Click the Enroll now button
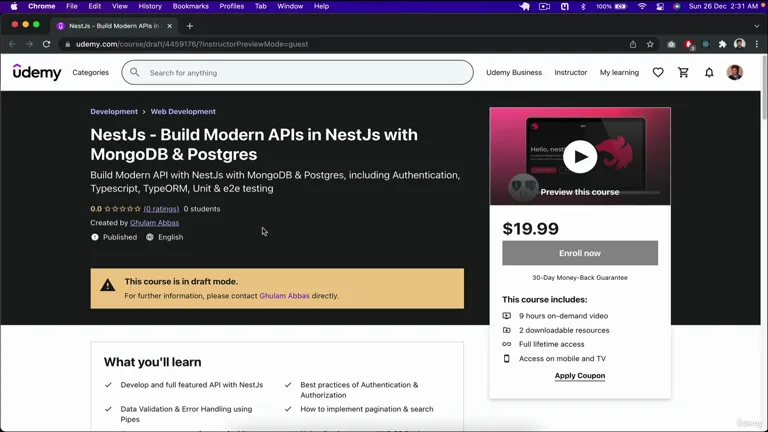The height and width of the screenshot is (432, 768). tap(580, 253)
